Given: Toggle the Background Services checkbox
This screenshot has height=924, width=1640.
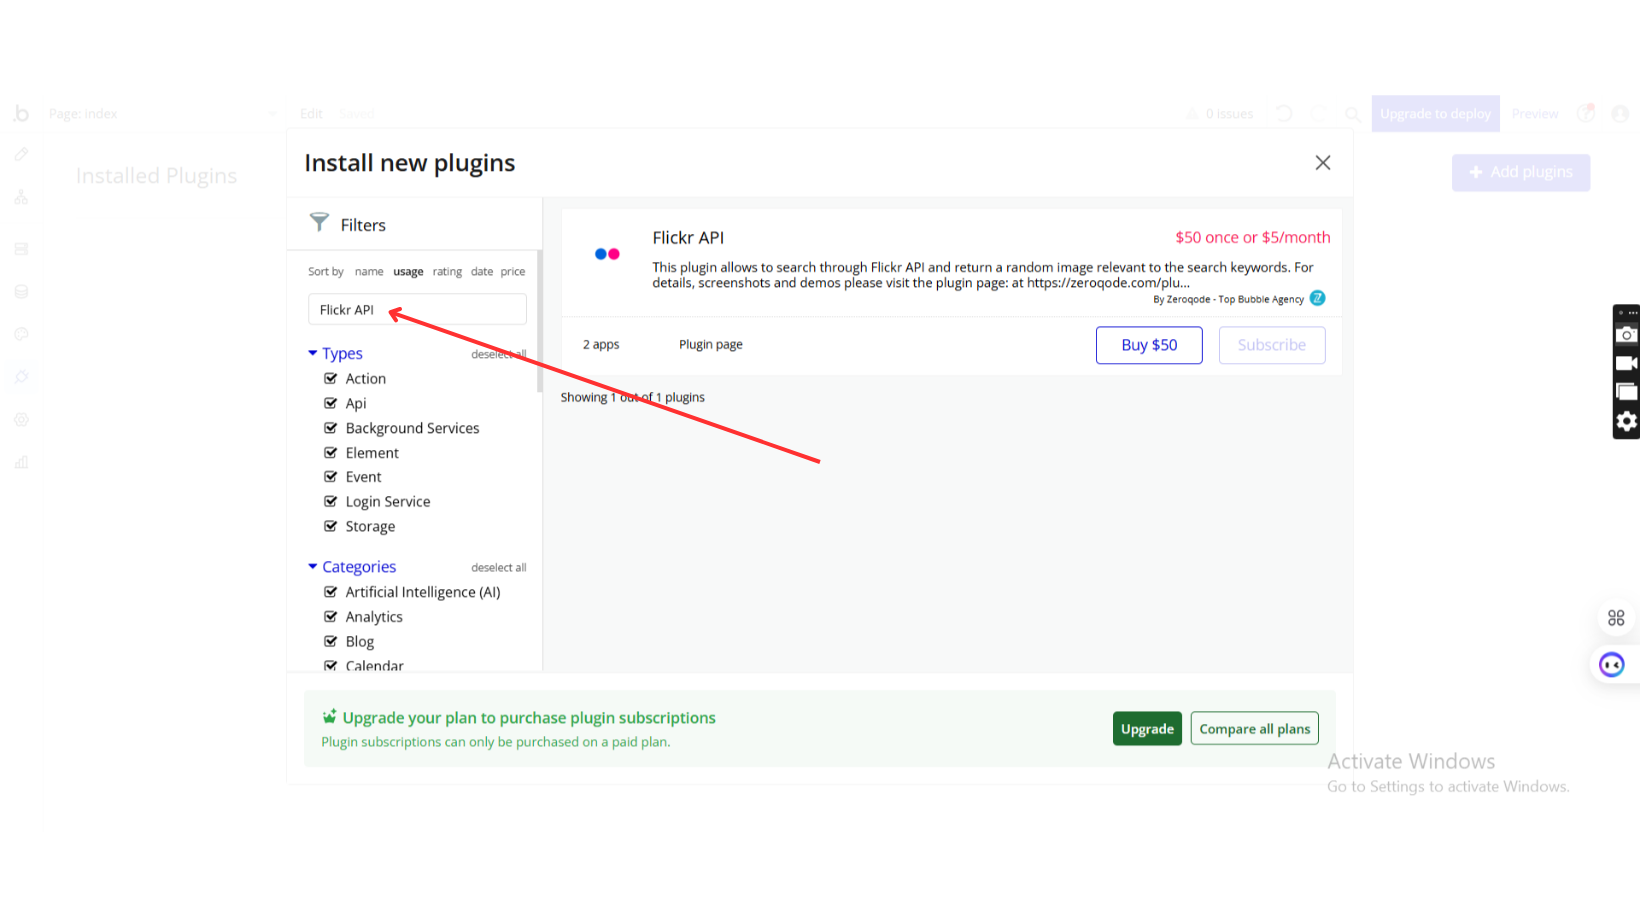Looking at the screenshot, I should click(331, 428).
